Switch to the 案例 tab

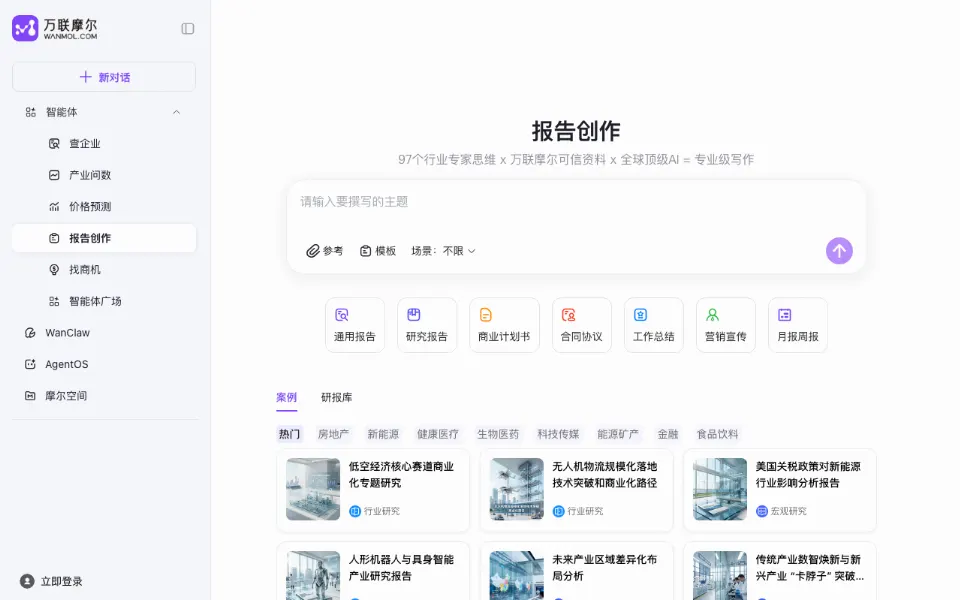tap(287, 397)
